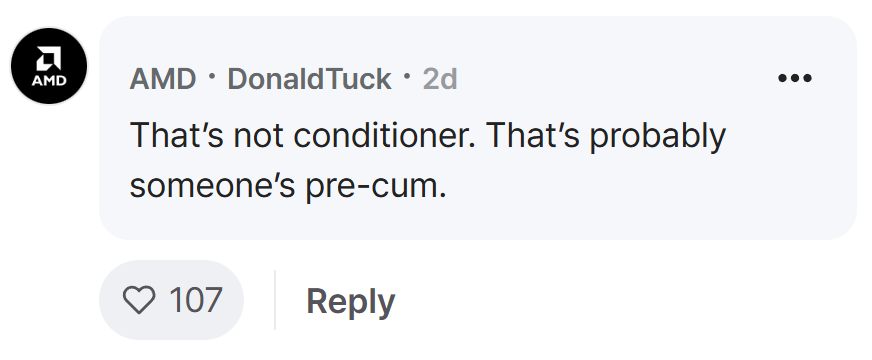
Task: Click the white AMD text inside avatar
Action: (49, 81)
